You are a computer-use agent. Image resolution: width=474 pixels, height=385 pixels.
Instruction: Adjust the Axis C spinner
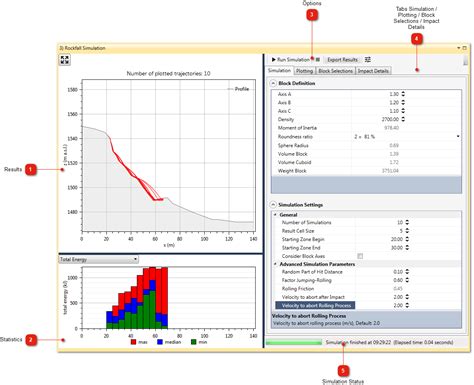coord(403,111)
